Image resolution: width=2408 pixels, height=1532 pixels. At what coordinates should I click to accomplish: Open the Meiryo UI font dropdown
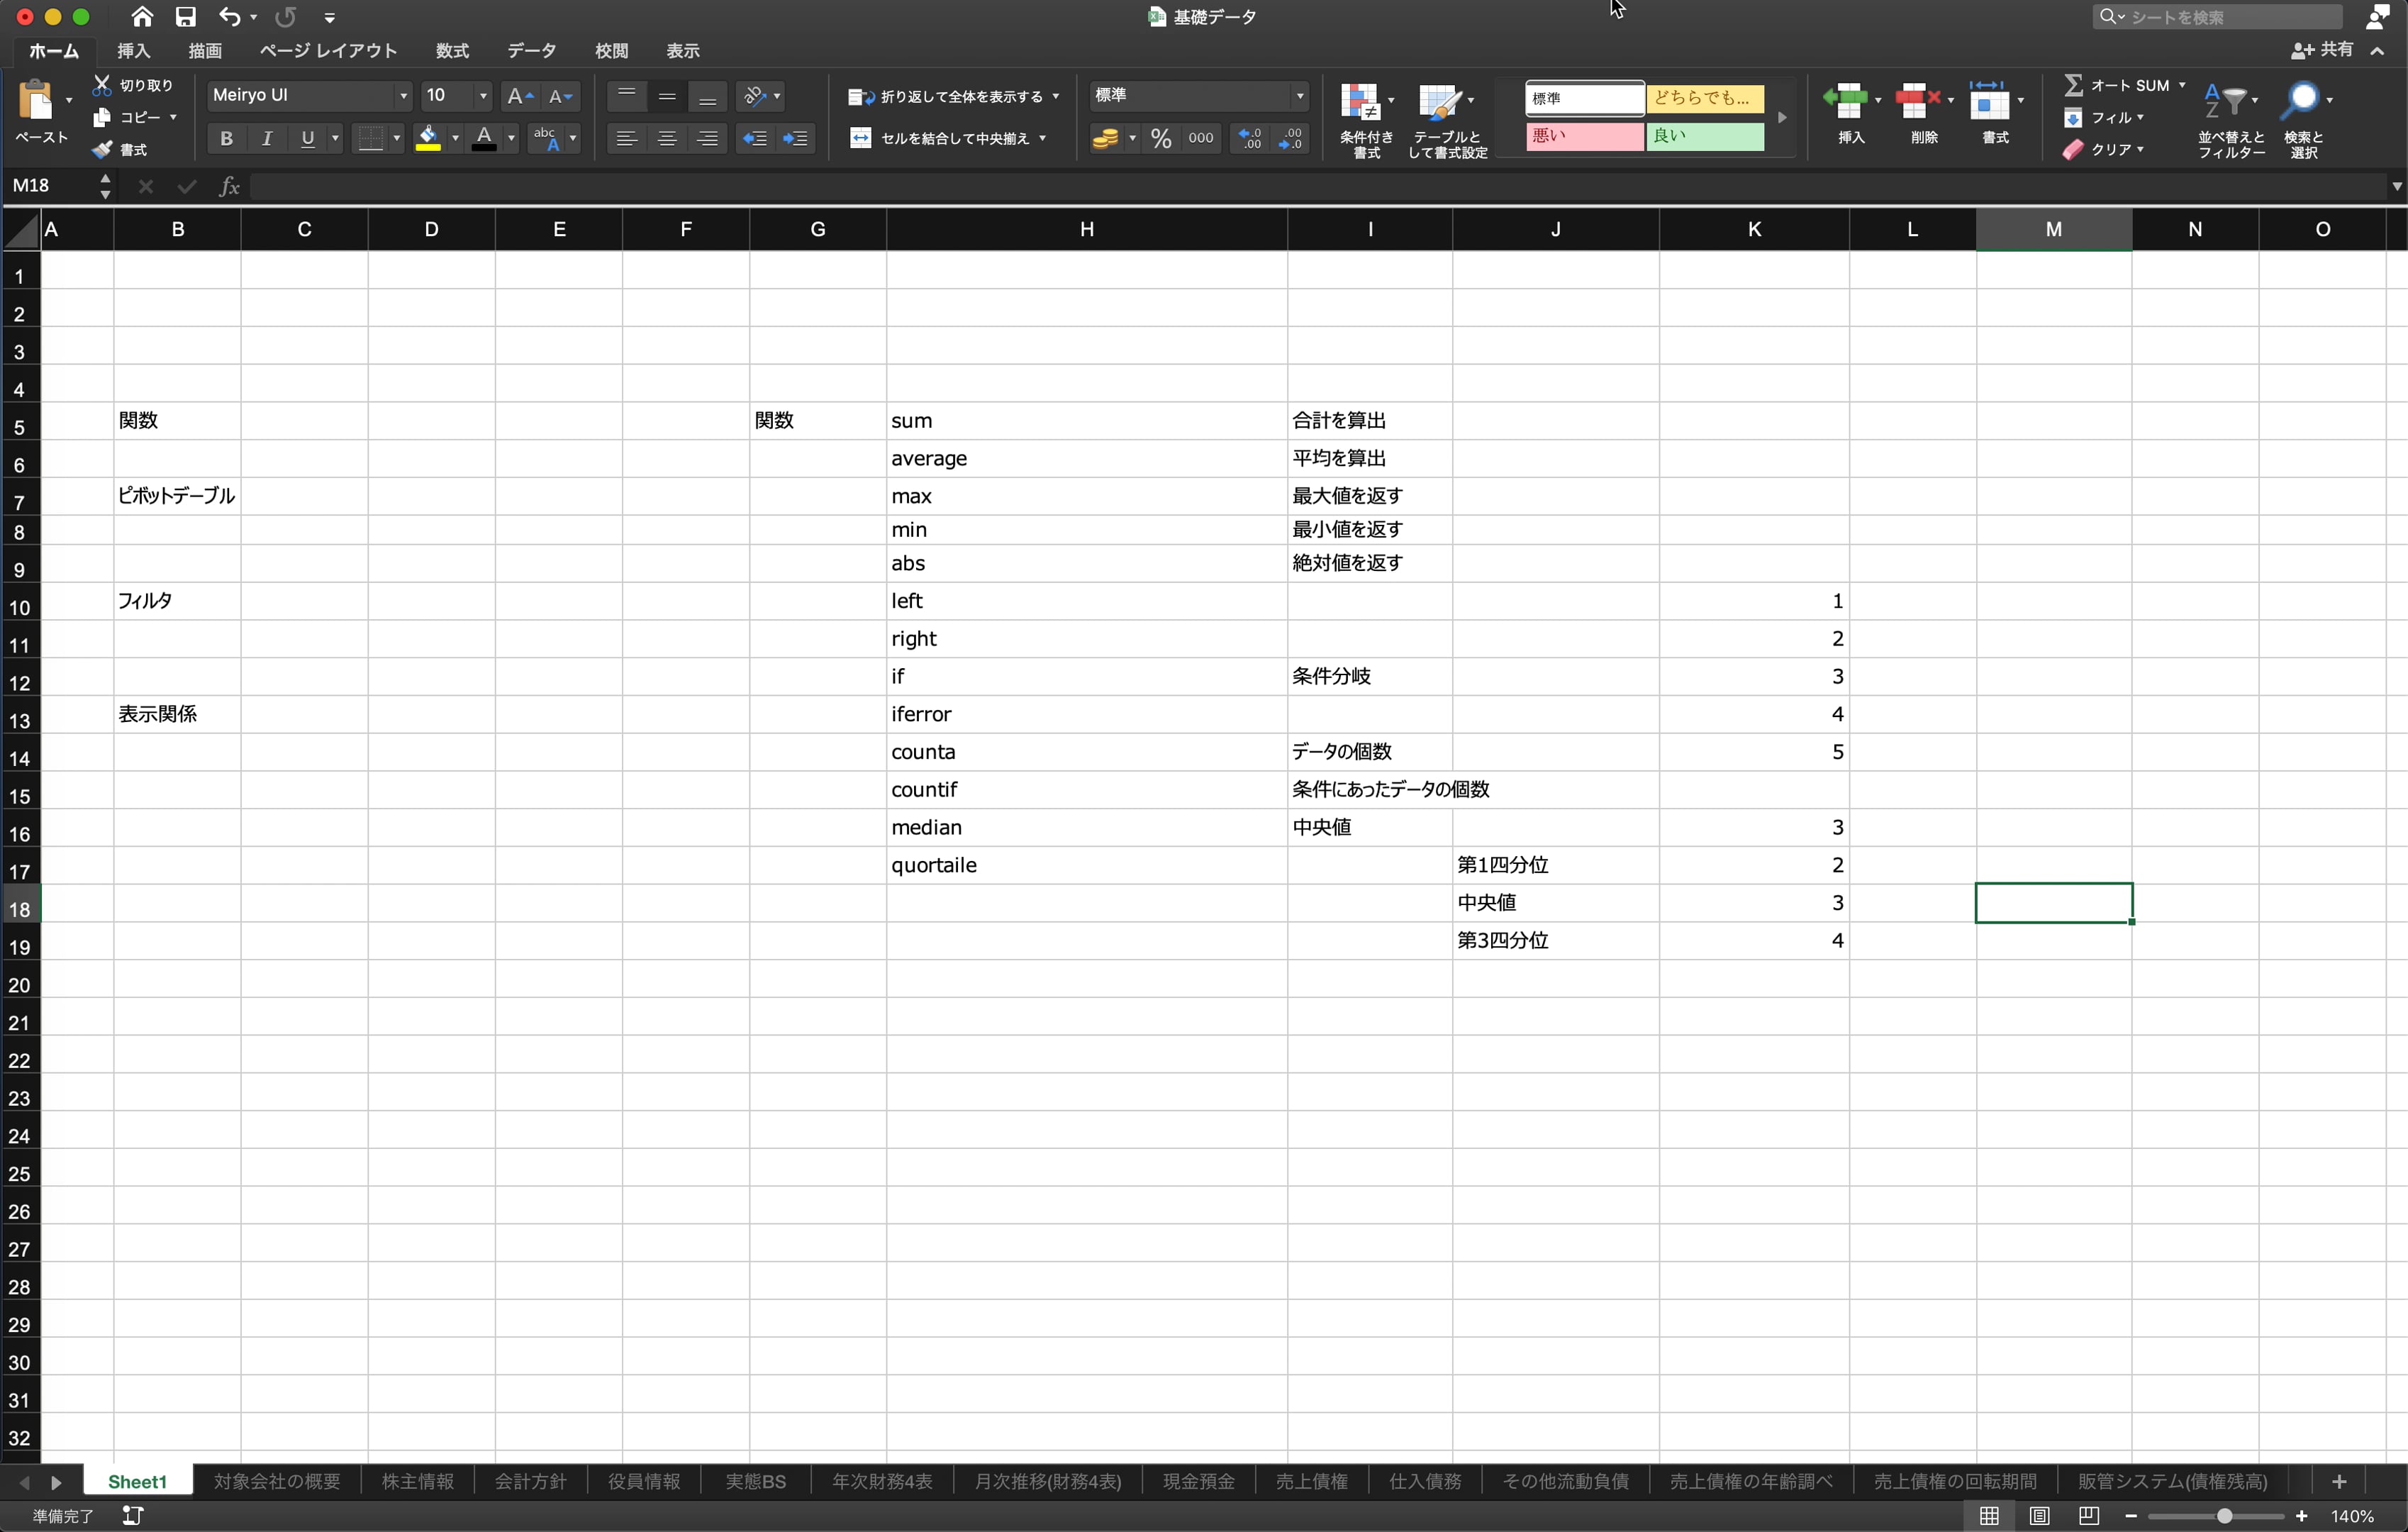[x=404, y=95]
